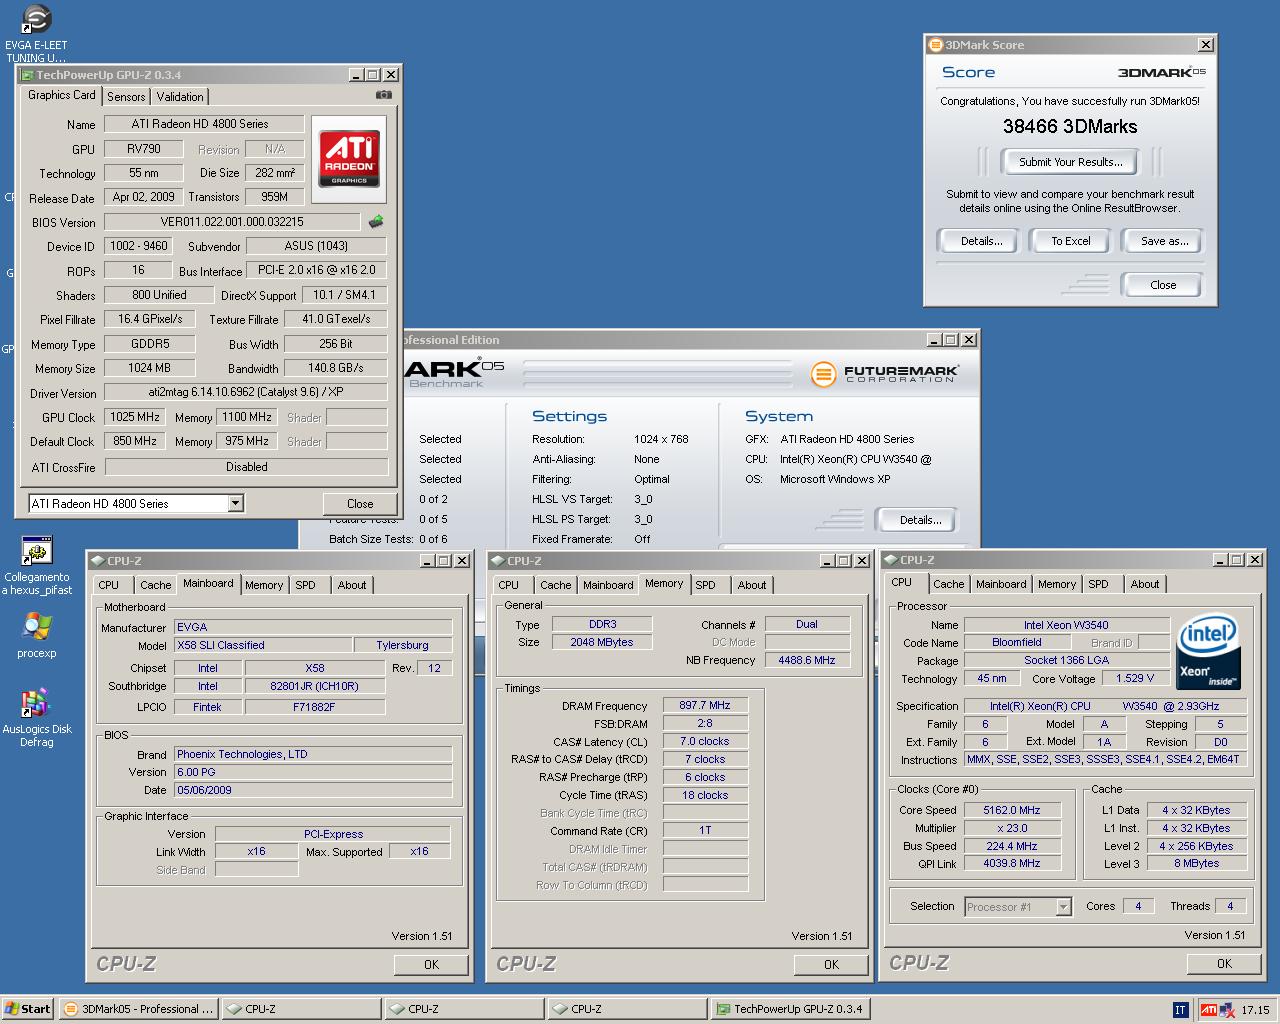Open the CPU tab in the Mainboard CPU-Z window
The width and height of the screenshot is (1280, 1024).
pos(109,585)
